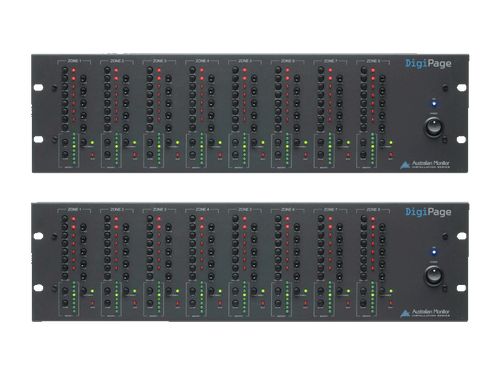Screen dimensions: 500x375
Task: Click the red busy LED of Zone 7, top unit
Action: [348, 155]
